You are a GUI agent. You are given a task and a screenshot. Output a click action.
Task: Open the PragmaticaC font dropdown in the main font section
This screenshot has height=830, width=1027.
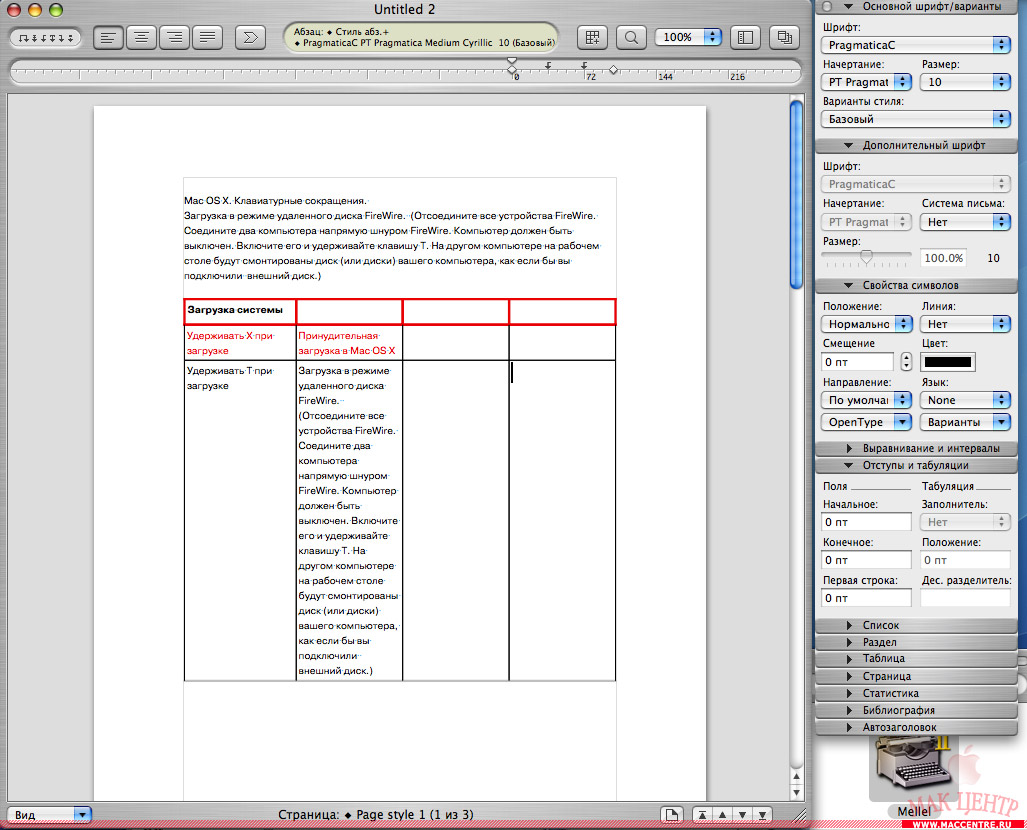[x=916, y=45]
